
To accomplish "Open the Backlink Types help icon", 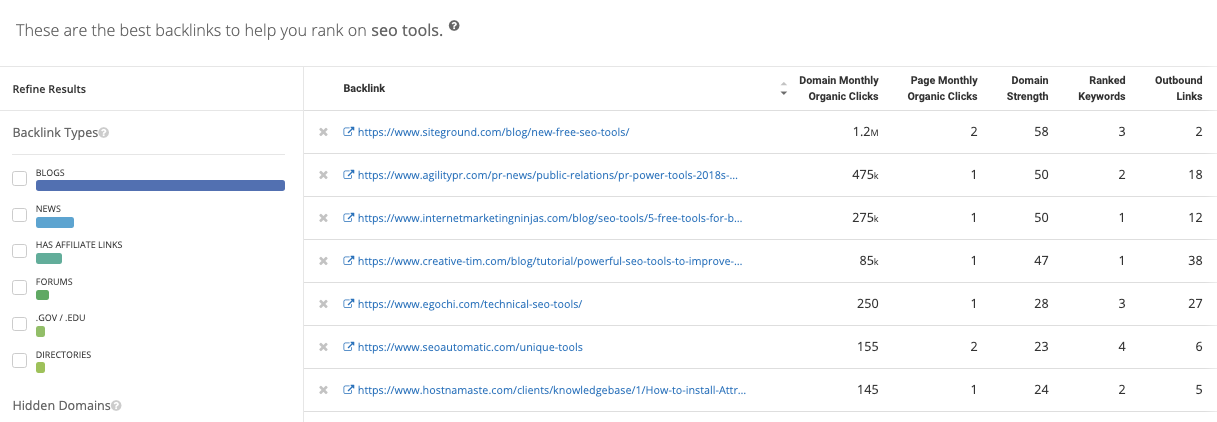I will (104, 132).
